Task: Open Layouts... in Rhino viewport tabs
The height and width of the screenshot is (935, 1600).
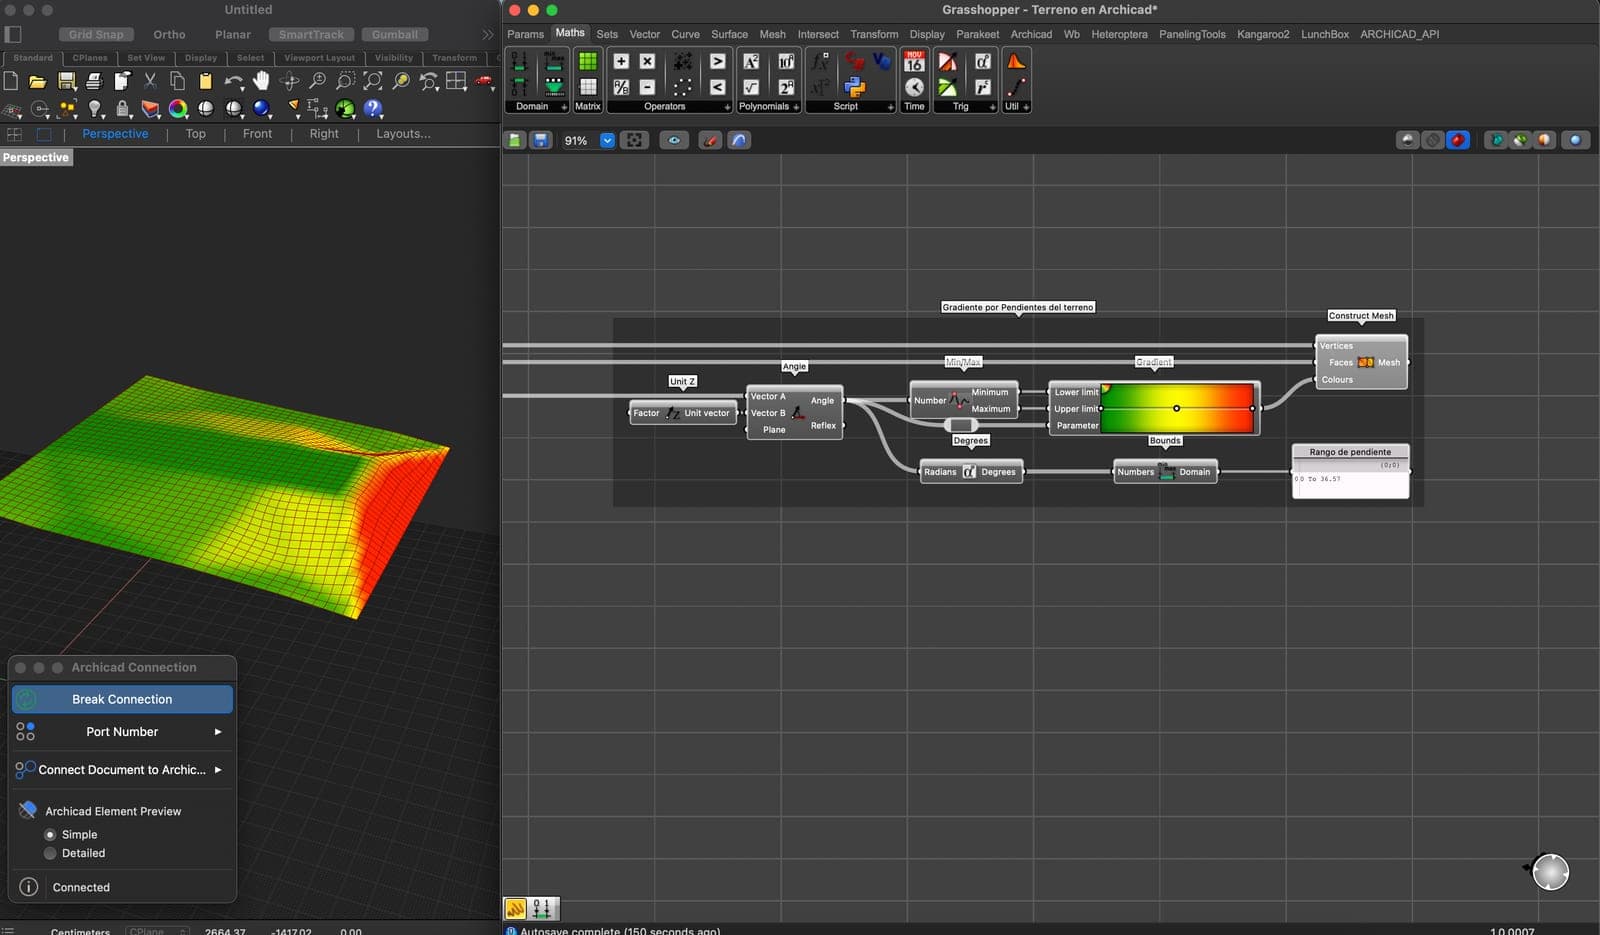Action: pyautogui.click(x=403, y=134)
